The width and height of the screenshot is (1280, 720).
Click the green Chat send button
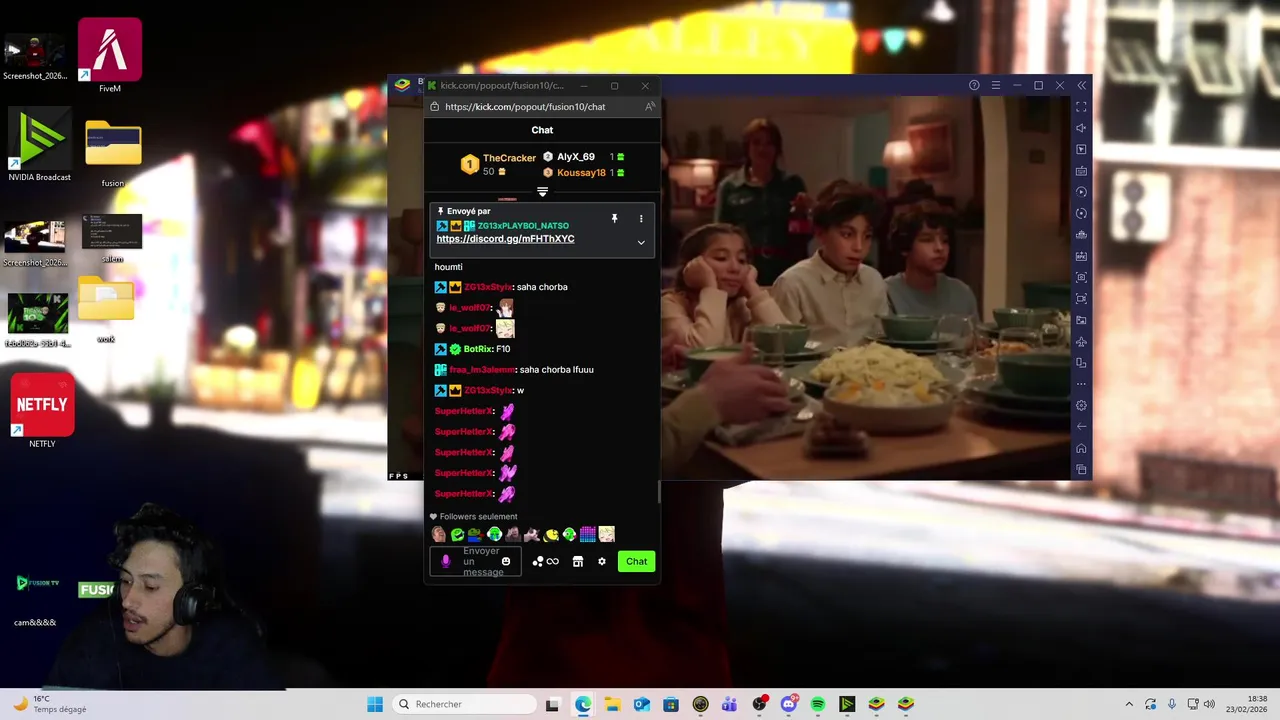coord(637,561)
